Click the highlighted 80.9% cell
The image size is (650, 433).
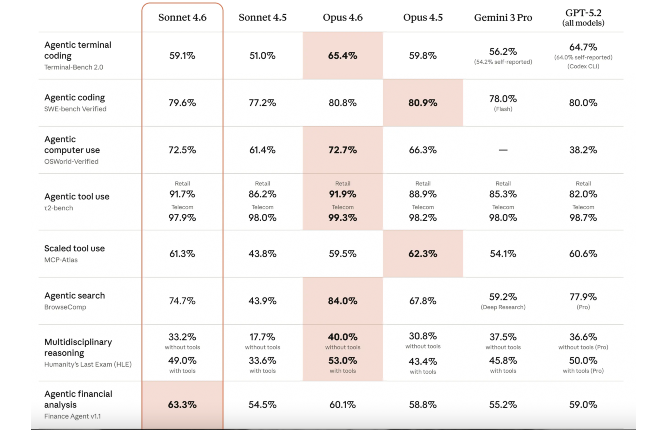422,101
